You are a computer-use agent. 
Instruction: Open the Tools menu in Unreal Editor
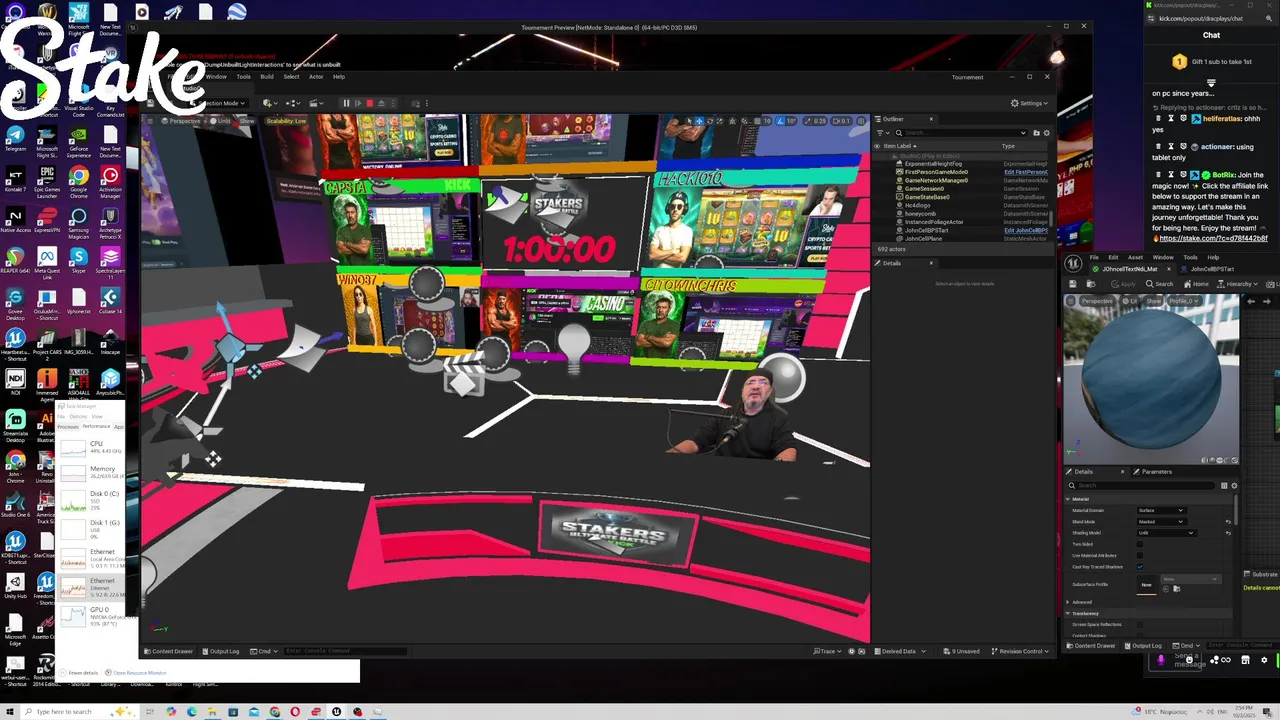(x=243, y=76)
